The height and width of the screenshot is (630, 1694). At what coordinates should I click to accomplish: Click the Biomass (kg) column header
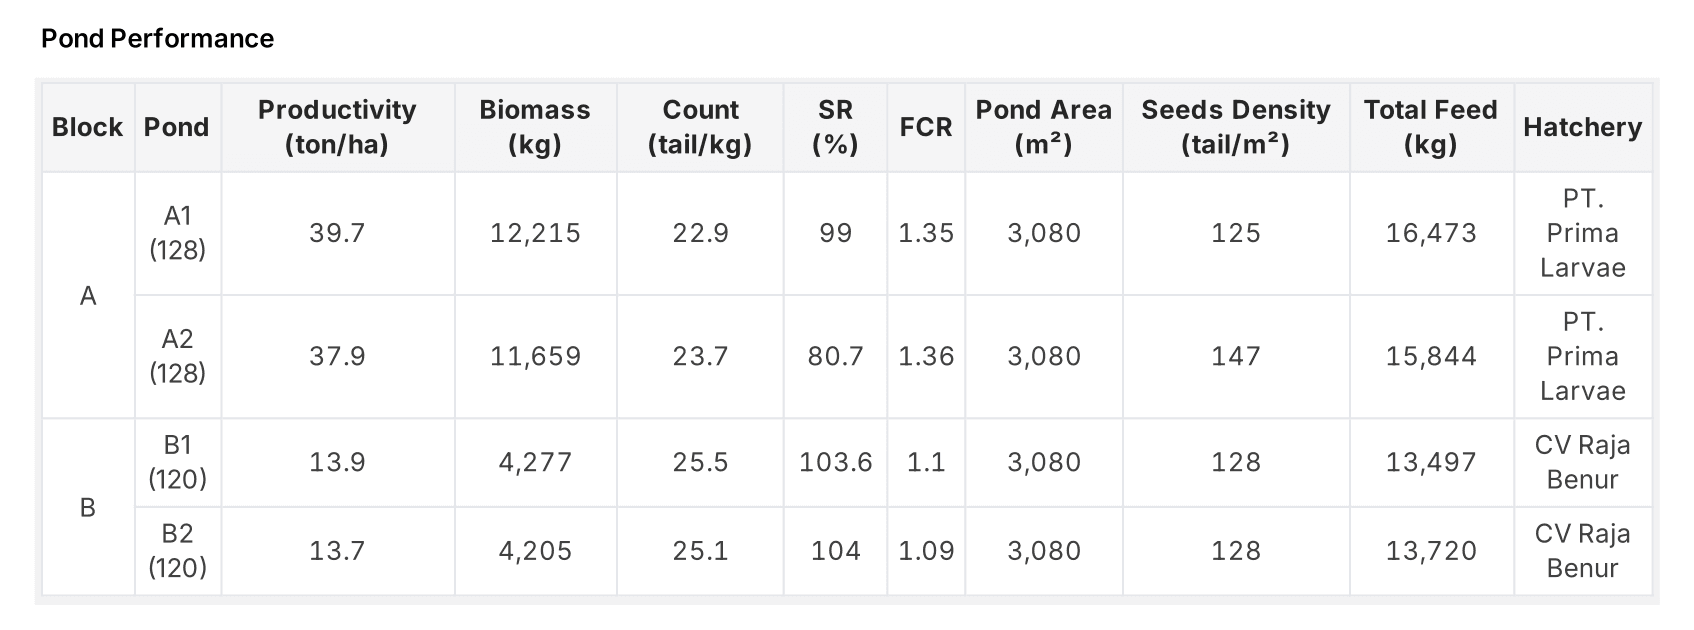[x=535, y=127]
